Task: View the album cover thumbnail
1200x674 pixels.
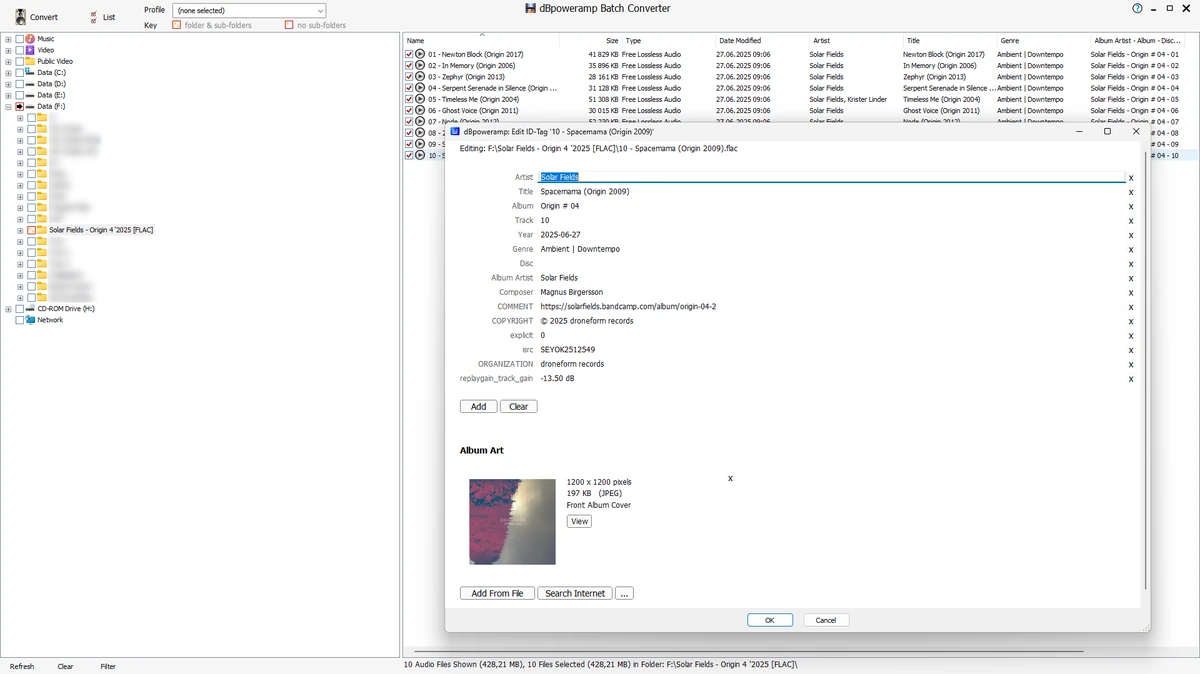Action: [x=512, y=522]
